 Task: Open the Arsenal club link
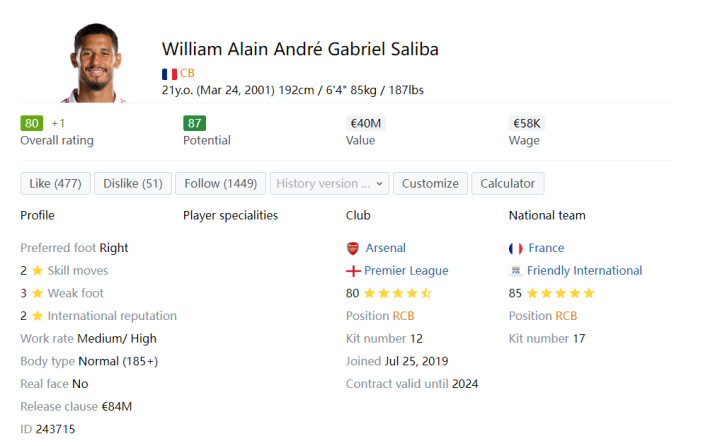click(386, 248)
